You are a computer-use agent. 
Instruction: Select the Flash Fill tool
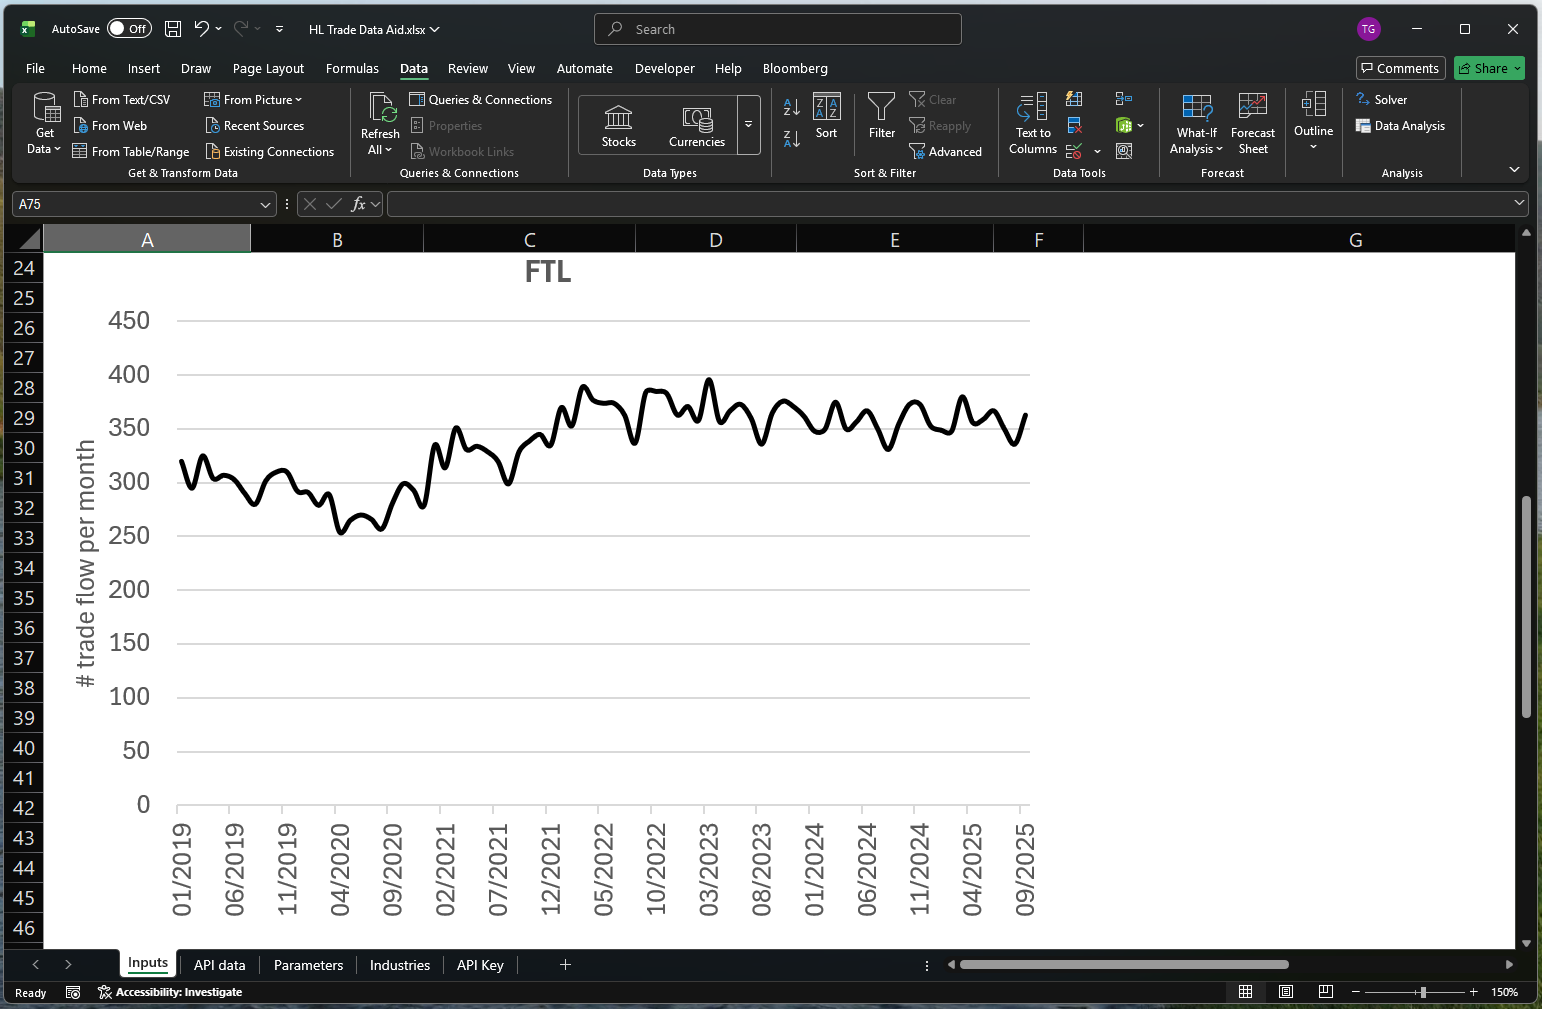(1075, 99)
